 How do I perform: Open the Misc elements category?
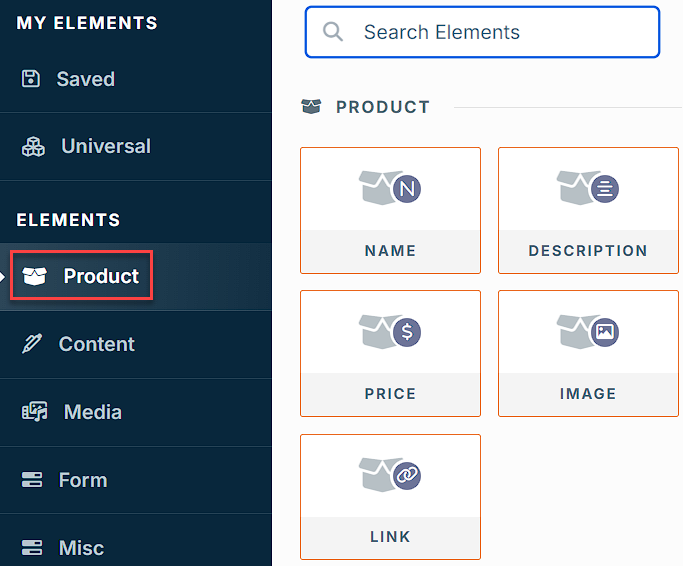pos(136,540)
